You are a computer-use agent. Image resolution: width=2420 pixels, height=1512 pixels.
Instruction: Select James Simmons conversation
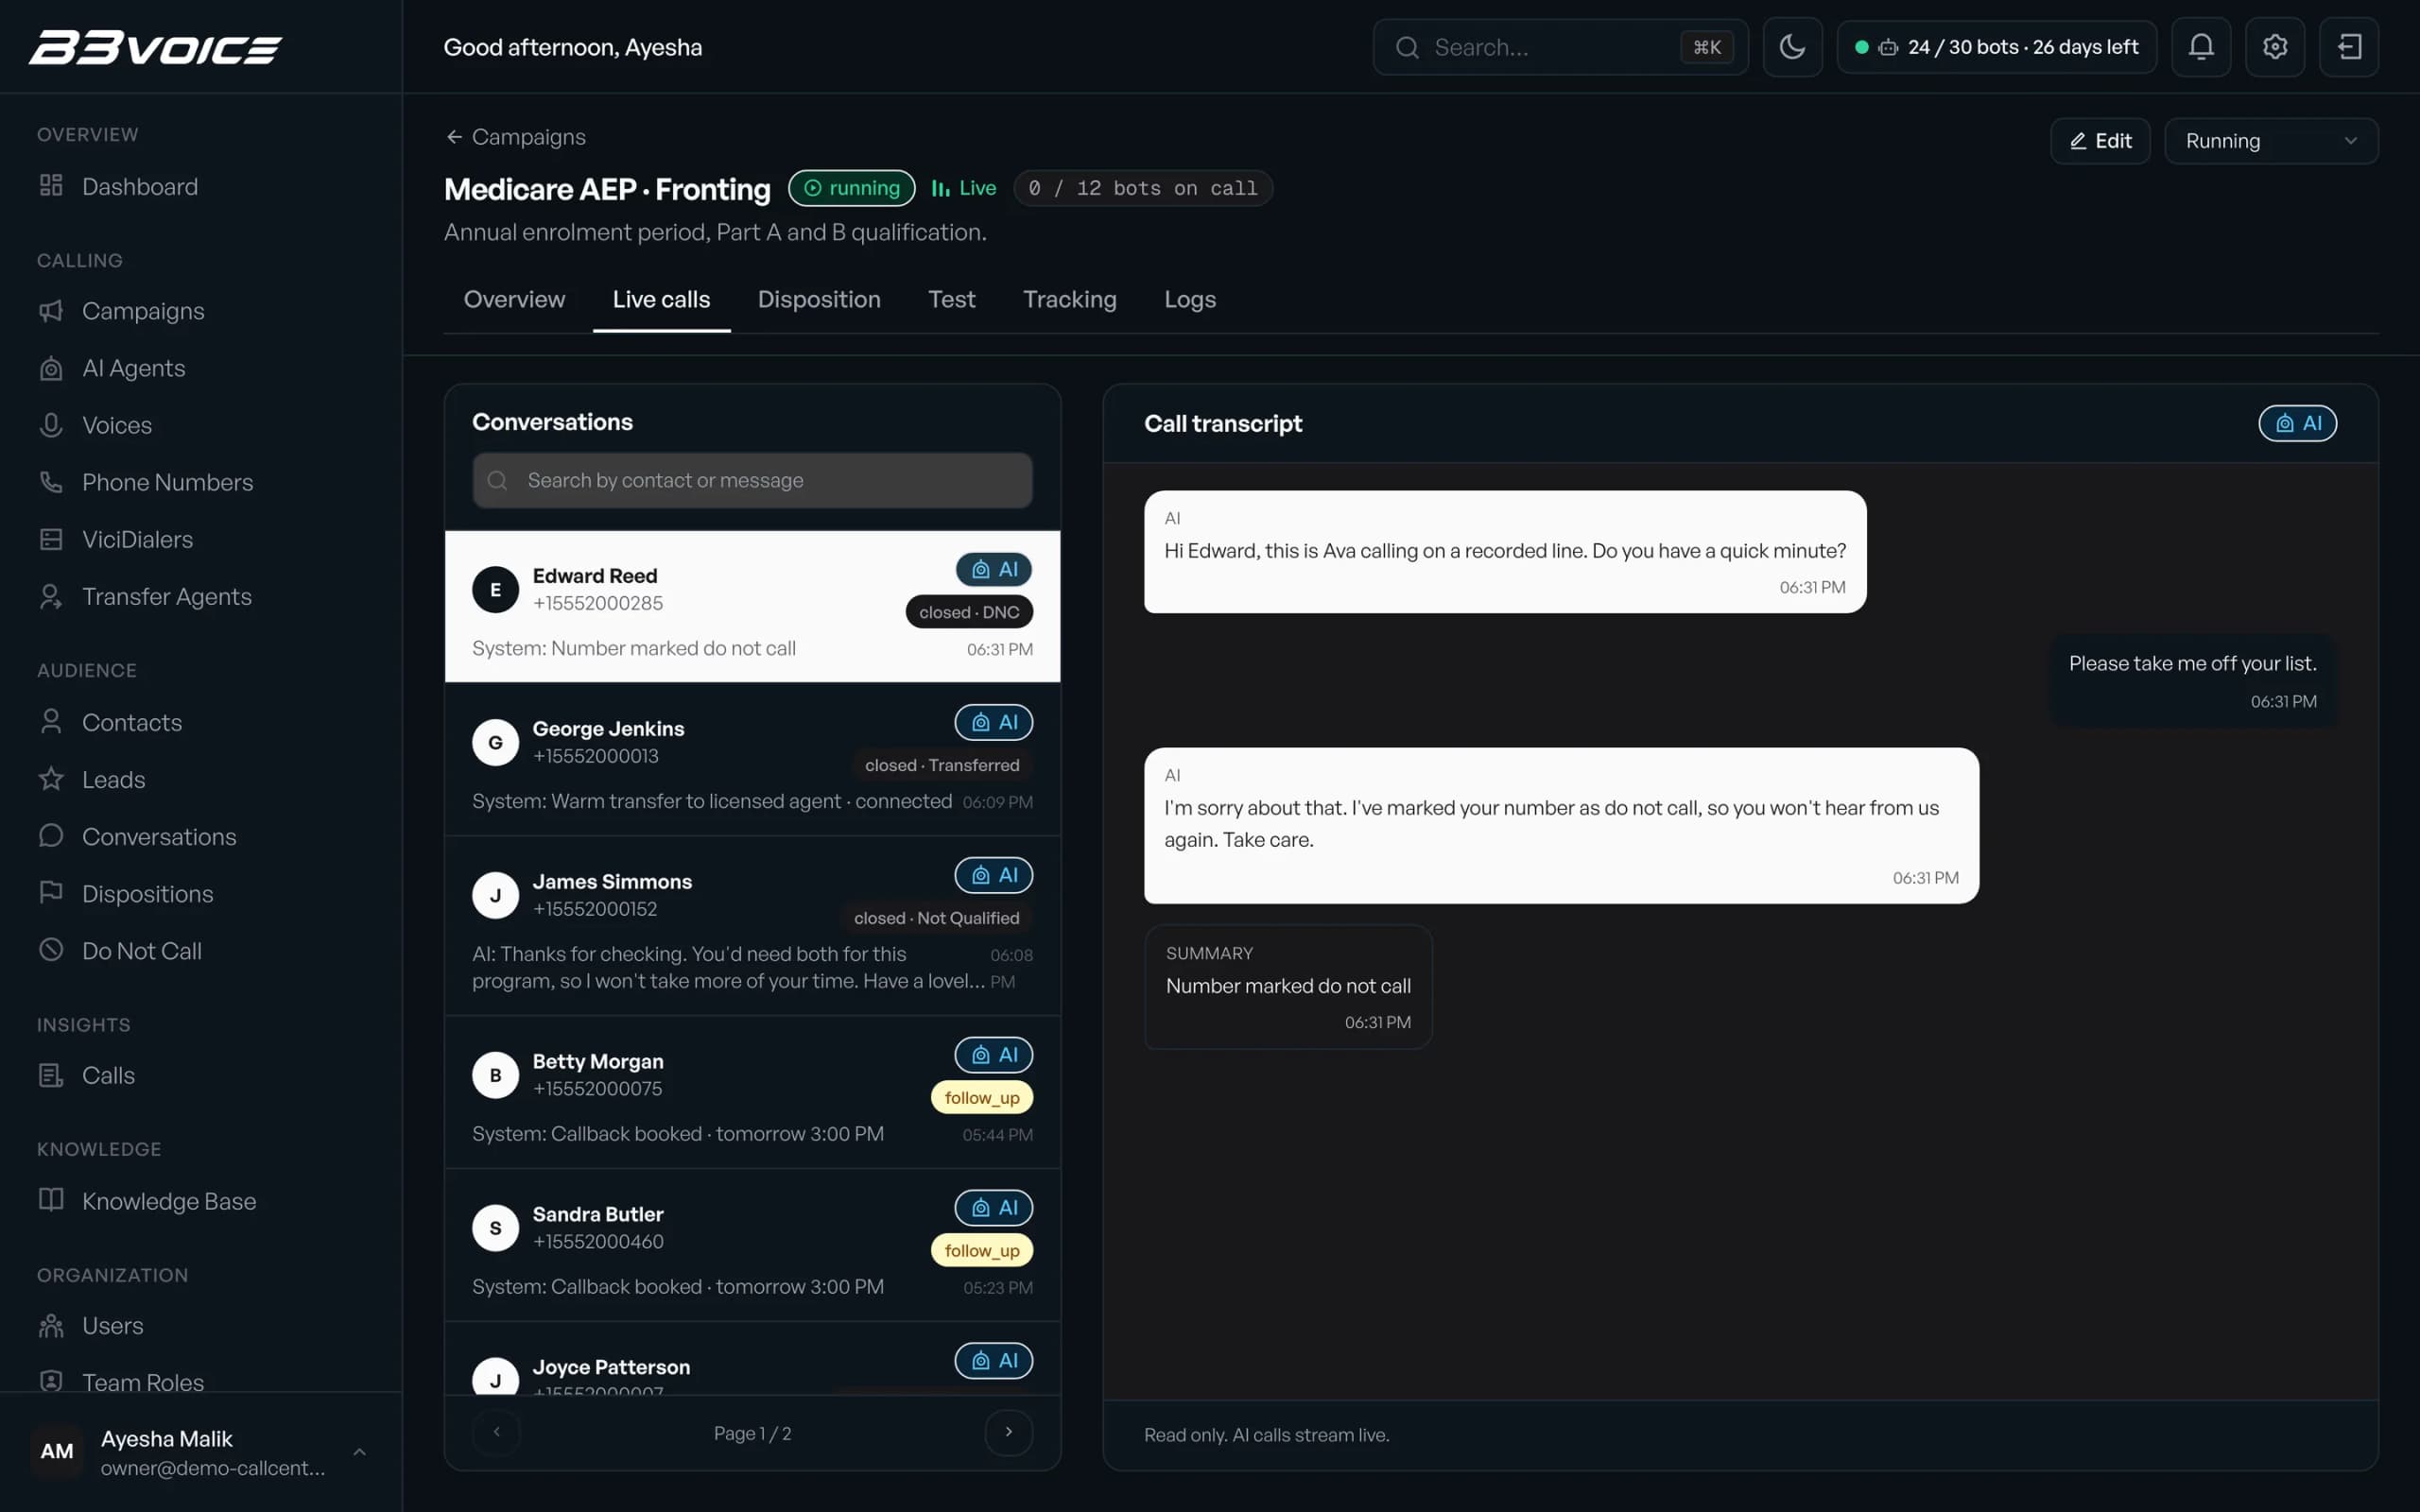(x=752, y=926)
